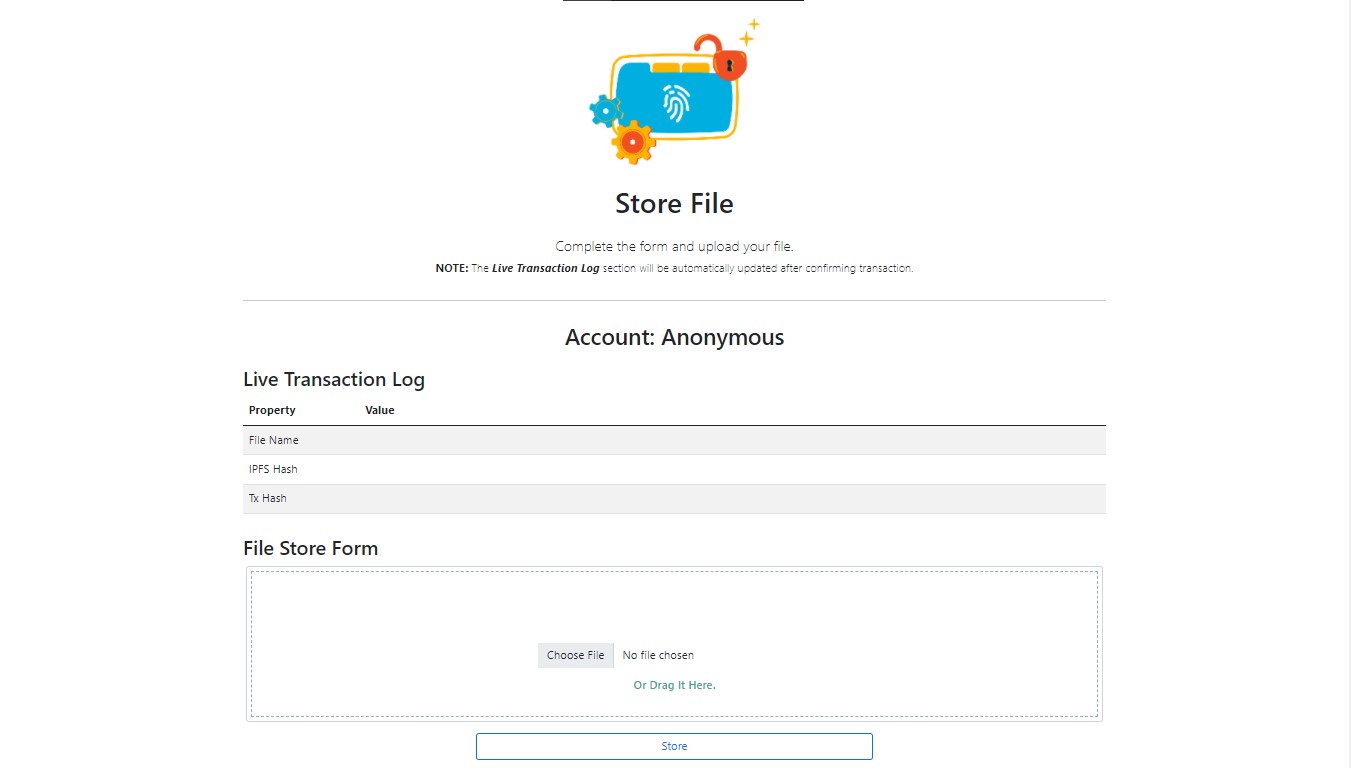Select the IPFS Hash row
The width and height of the screenshot is (1351, 768).
pyautogui.click(x=674, y=469)
